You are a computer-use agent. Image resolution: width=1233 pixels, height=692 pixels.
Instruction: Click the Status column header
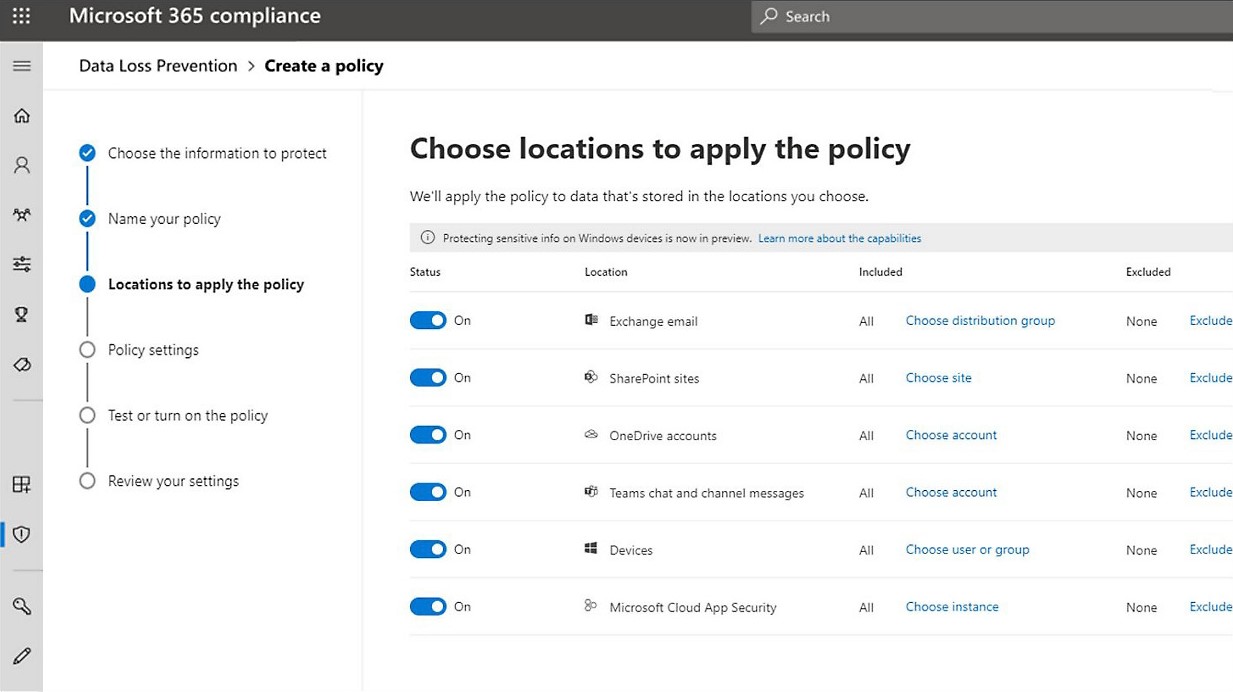tap(425, 272)
